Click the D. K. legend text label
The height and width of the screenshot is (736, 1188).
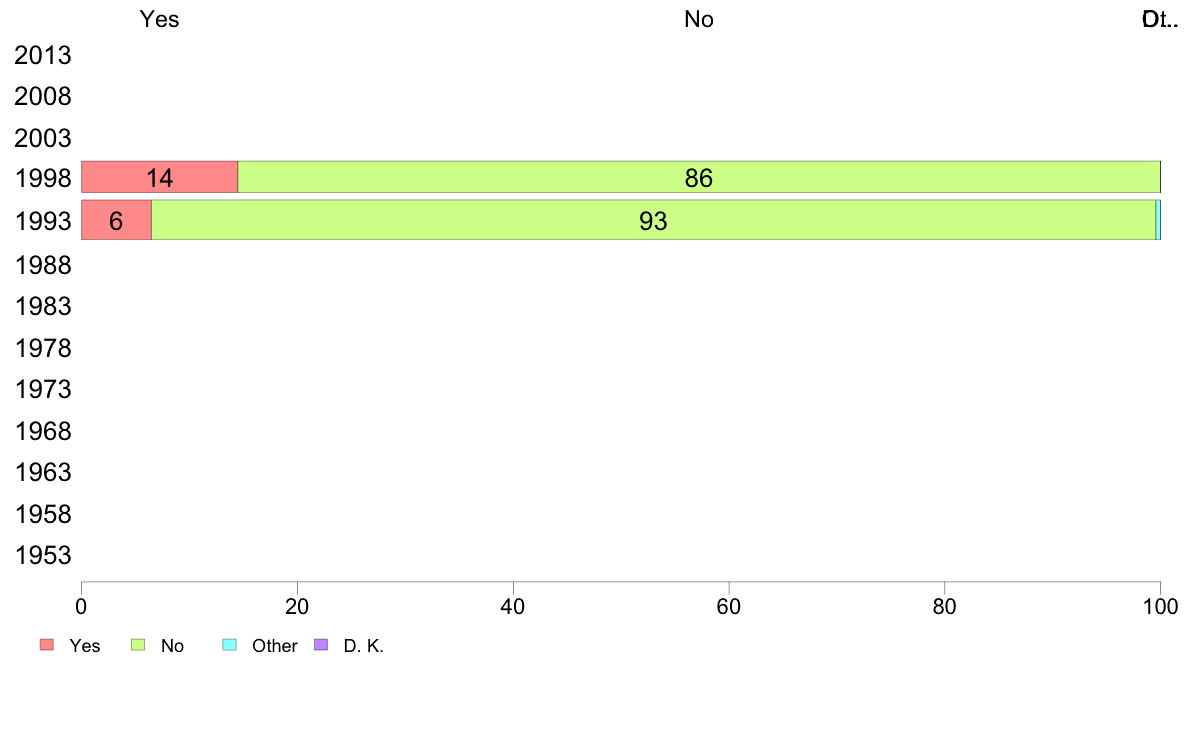(x=364, y=646)
